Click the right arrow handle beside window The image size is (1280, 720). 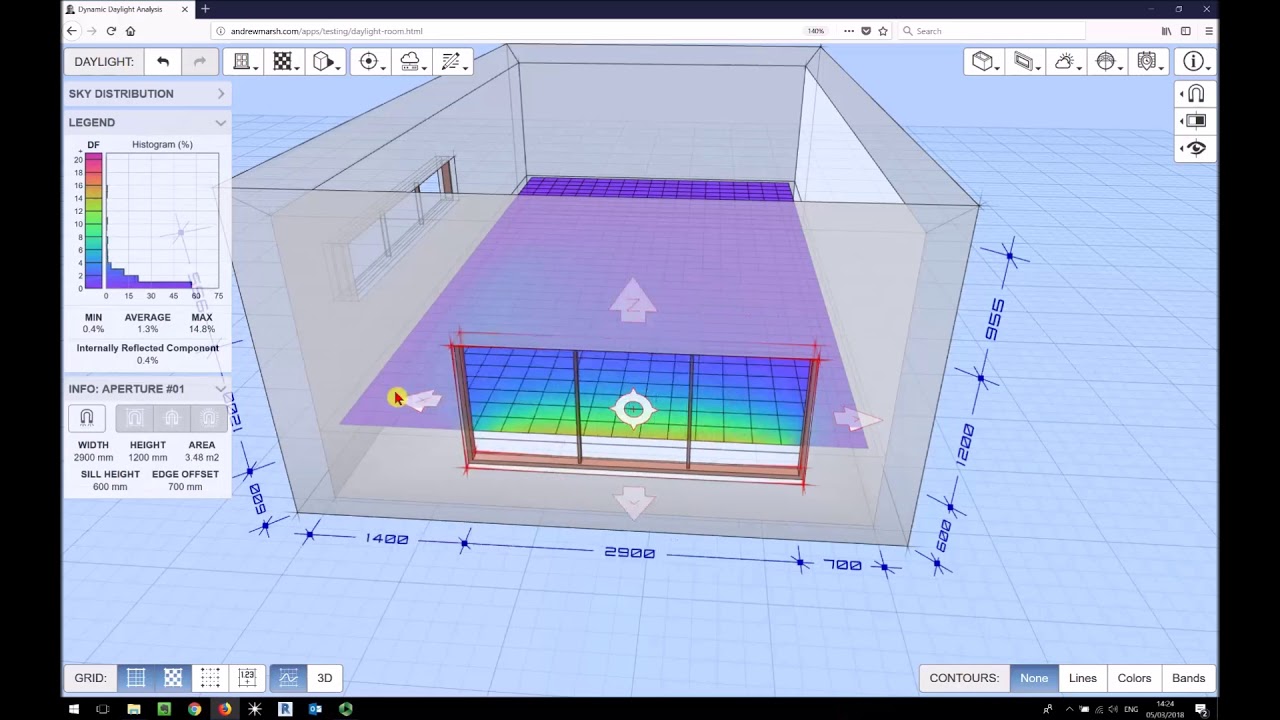pos(856,419)
